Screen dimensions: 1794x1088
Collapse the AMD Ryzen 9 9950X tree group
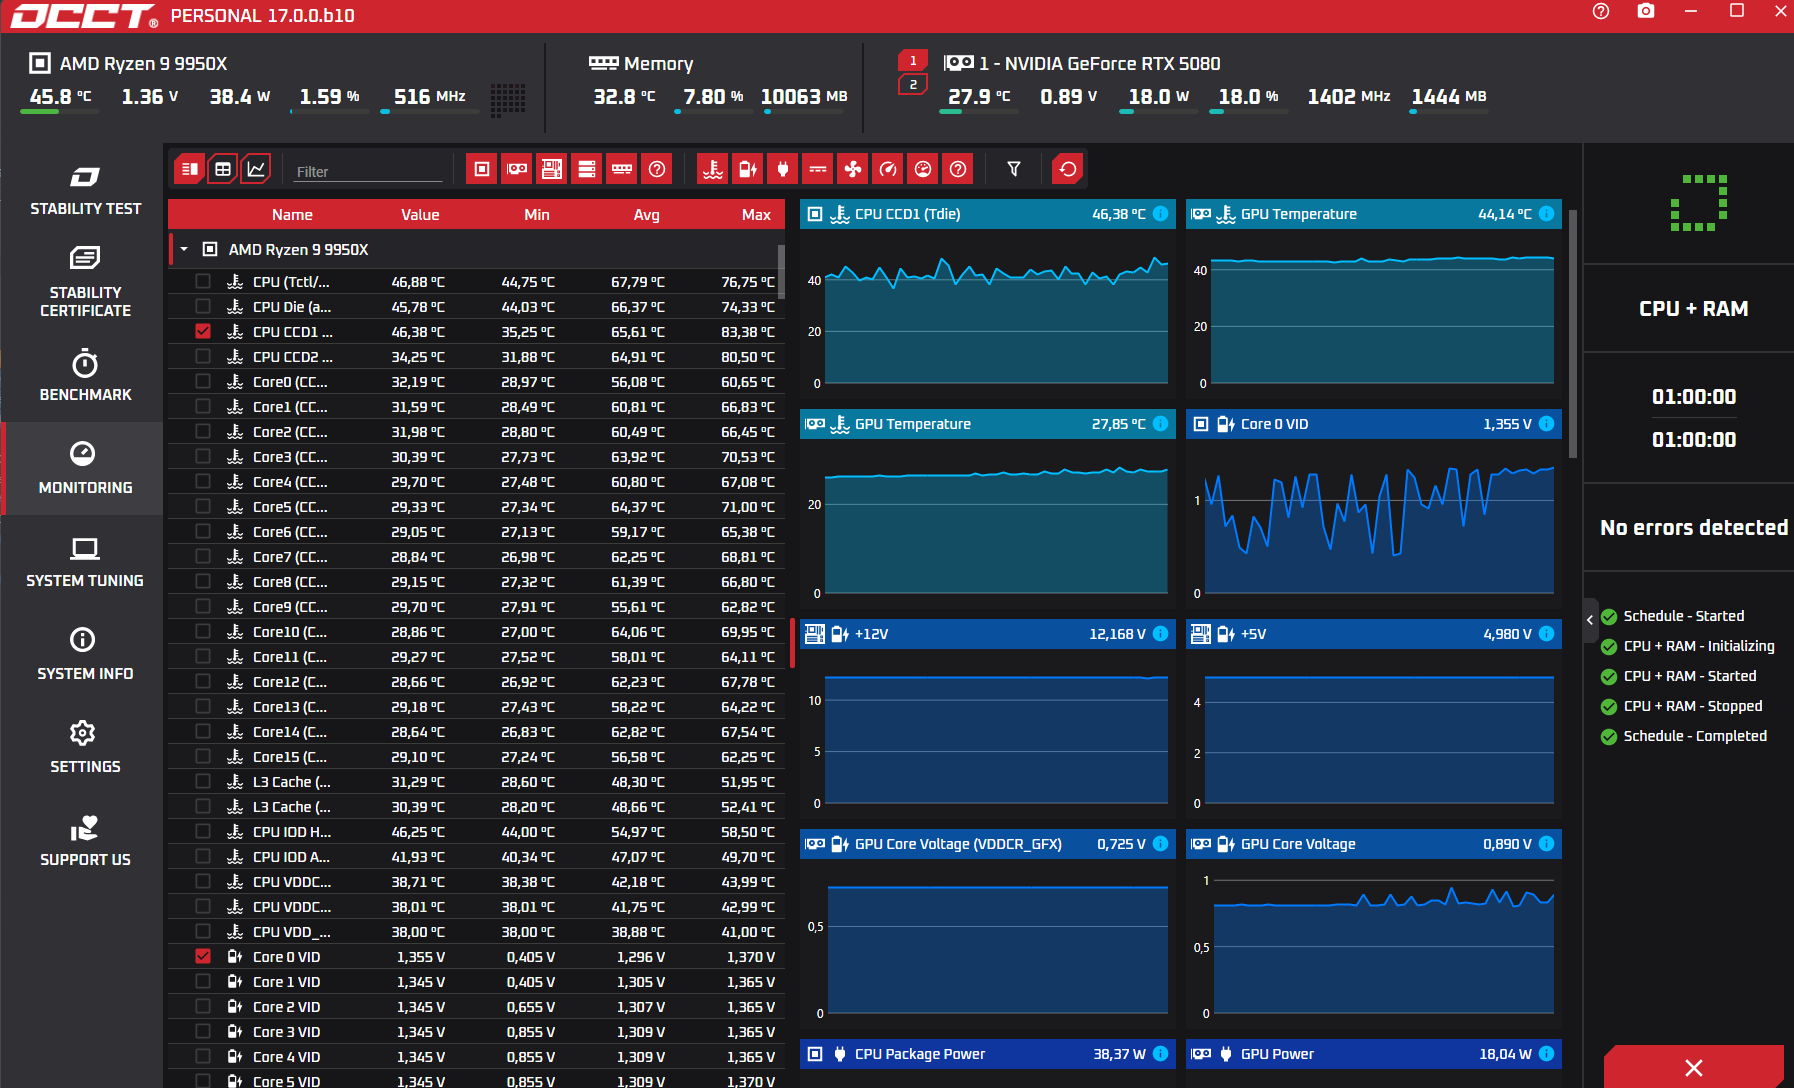pyautogui.click(x=184, y=249)
